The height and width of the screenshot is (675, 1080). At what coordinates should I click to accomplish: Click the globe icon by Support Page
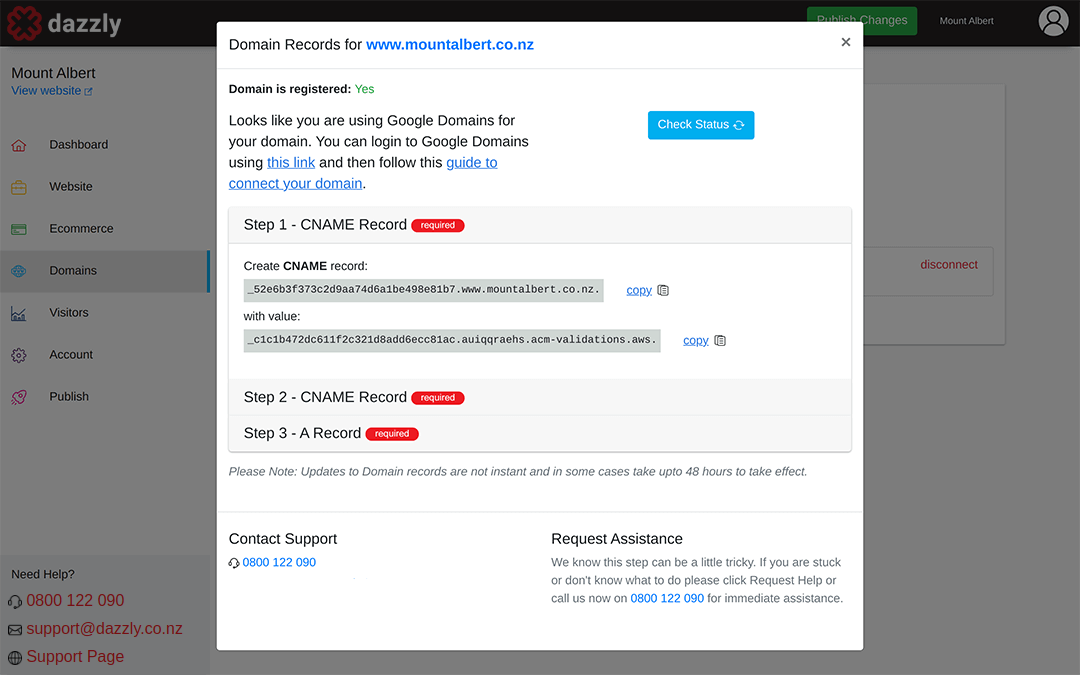point(15,658)
